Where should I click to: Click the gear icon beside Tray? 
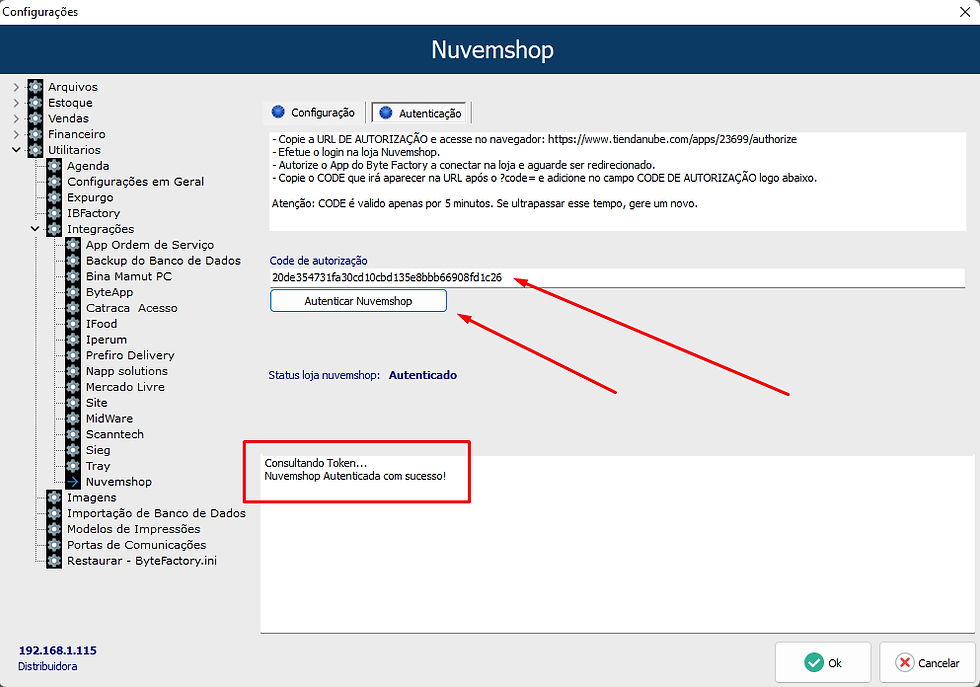click(x=73, y=466)
